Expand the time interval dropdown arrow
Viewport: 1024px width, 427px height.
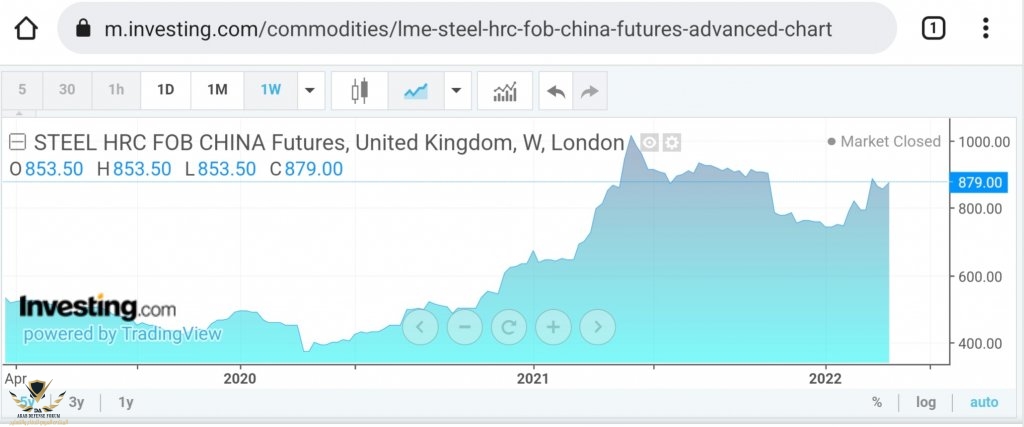(311, 91)
